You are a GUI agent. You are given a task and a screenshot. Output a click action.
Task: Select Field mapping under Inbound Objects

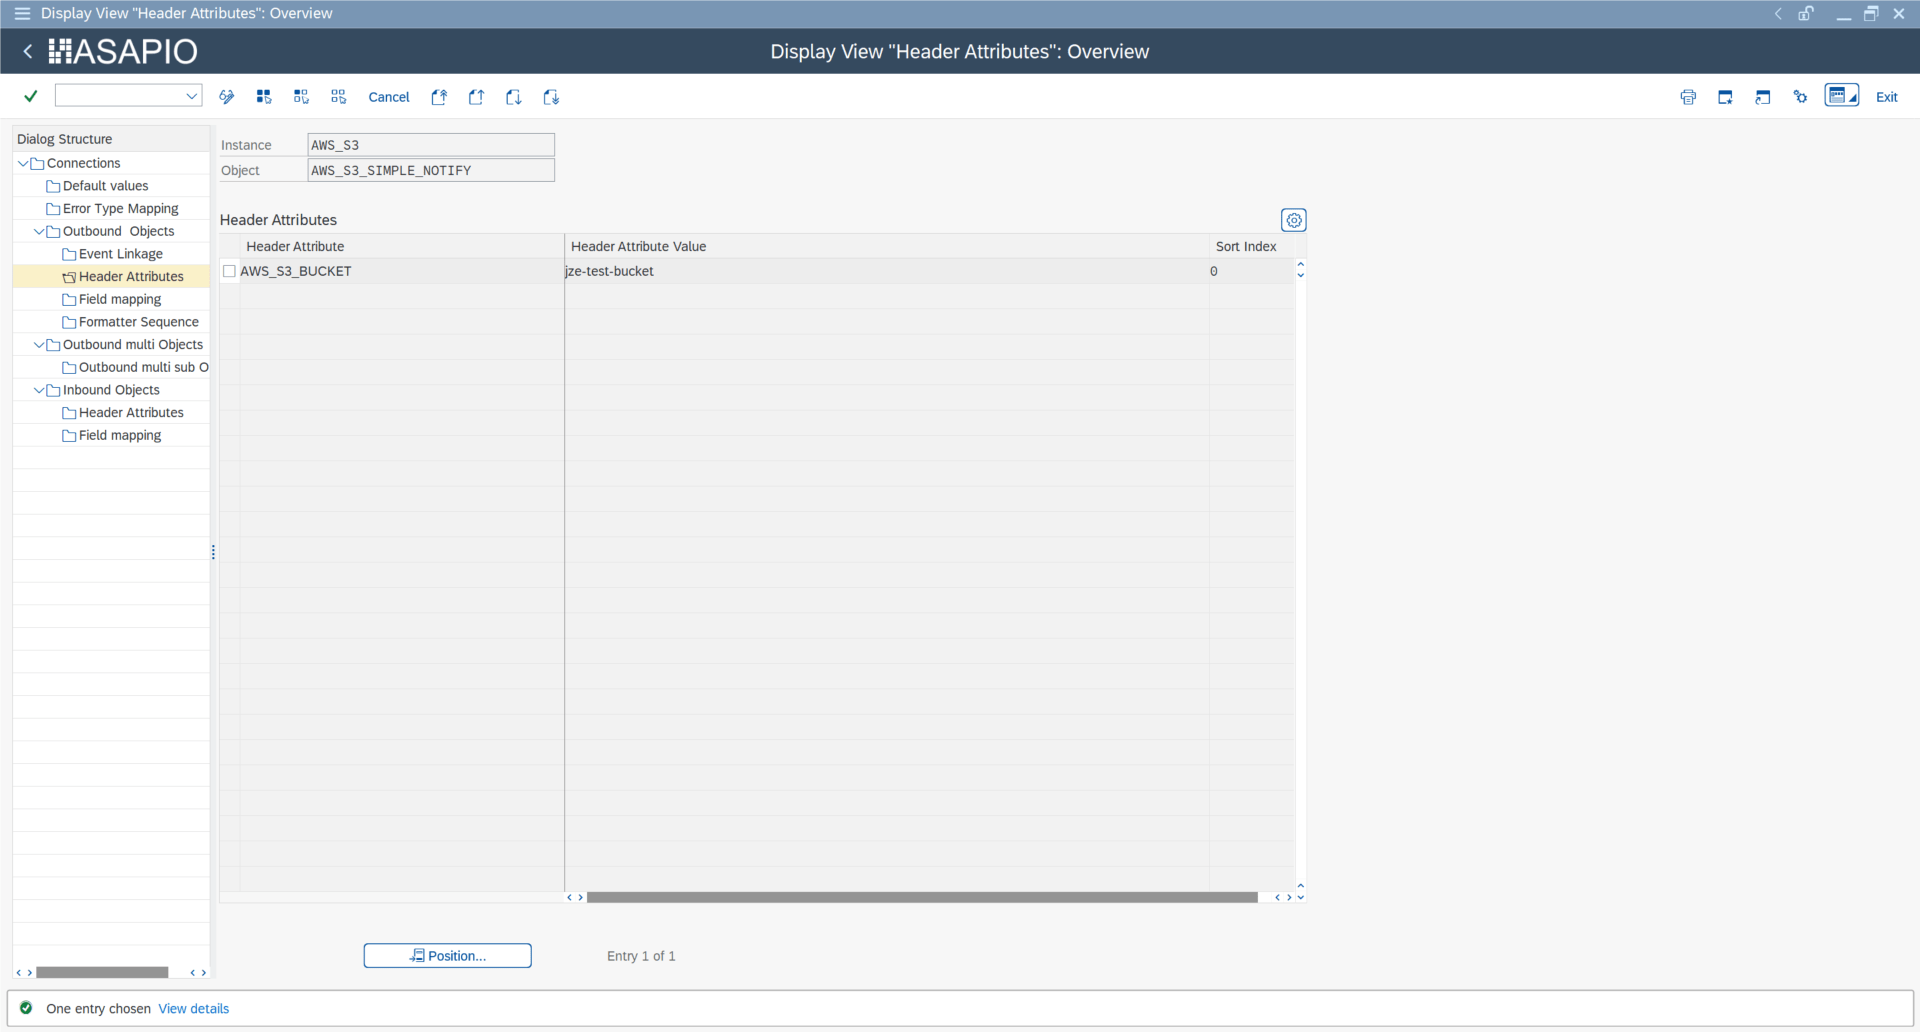coord(119,435)
